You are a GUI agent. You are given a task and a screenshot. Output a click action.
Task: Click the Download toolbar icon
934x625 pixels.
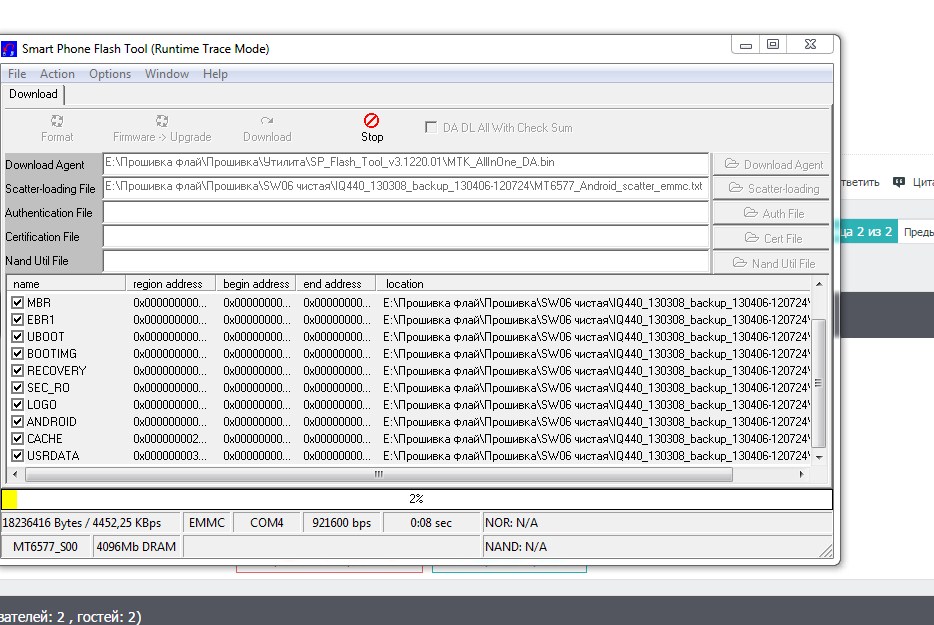267,121
